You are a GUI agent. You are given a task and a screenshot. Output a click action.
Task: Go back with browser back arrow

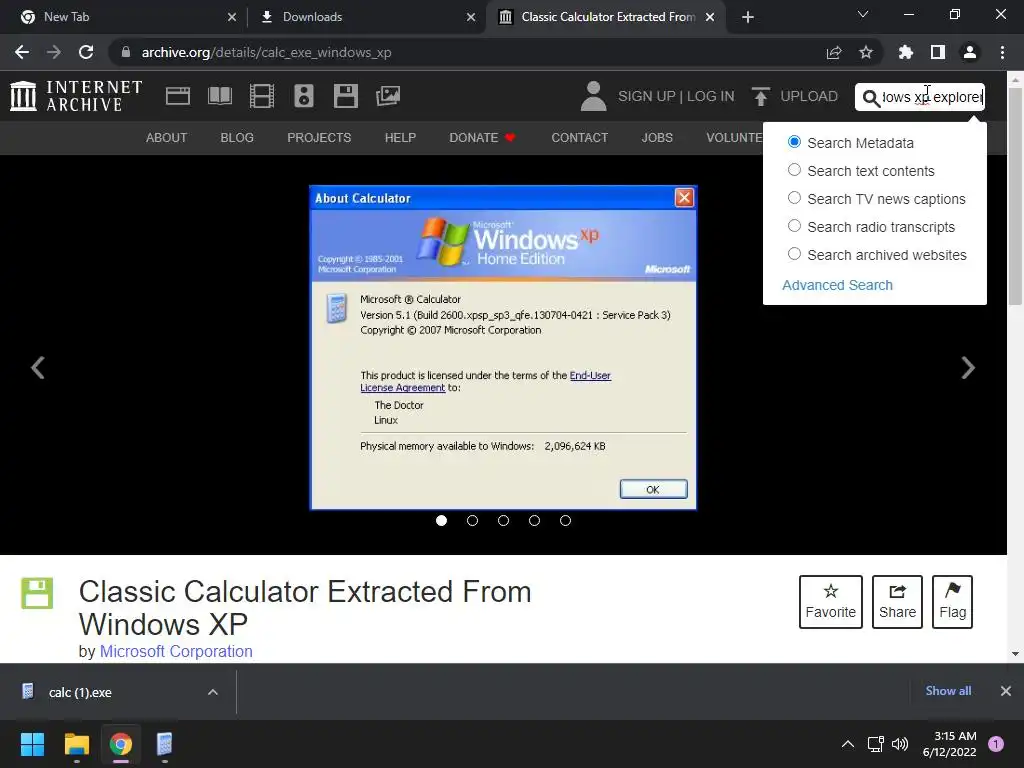(x=22, y=52)
